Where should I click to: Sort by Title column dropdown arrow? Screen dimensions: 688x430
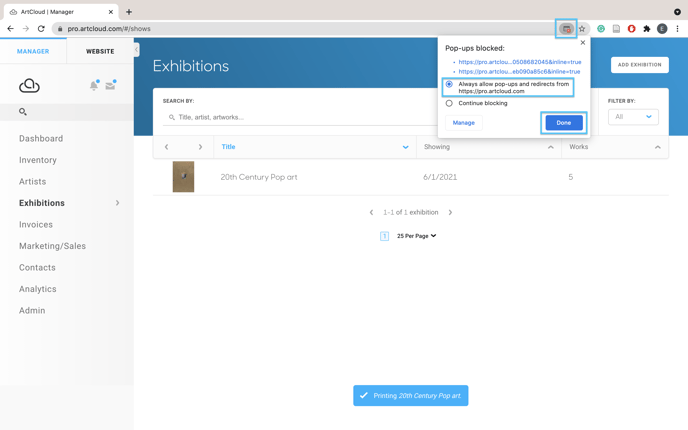tap(405, 147)
